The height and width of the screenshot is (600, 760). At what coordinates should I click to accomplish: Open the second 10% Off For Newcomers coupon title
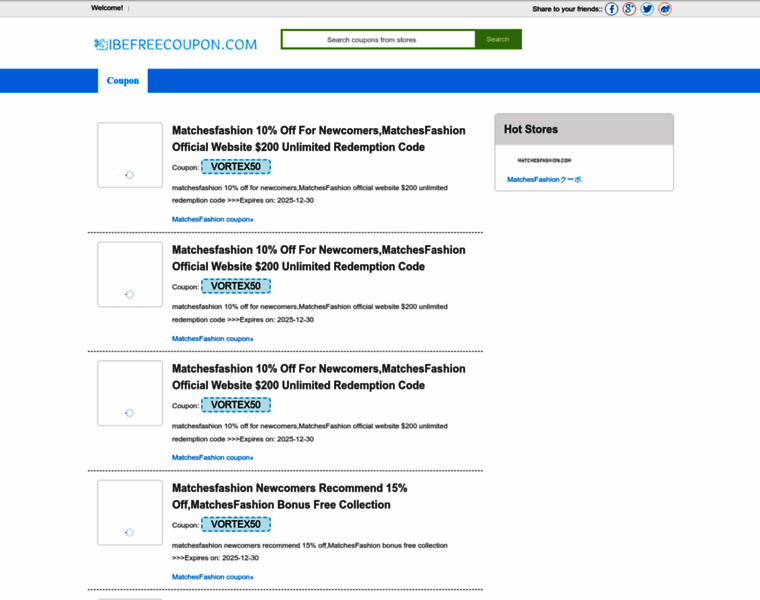pyautogui.click(x=318, y=258)
